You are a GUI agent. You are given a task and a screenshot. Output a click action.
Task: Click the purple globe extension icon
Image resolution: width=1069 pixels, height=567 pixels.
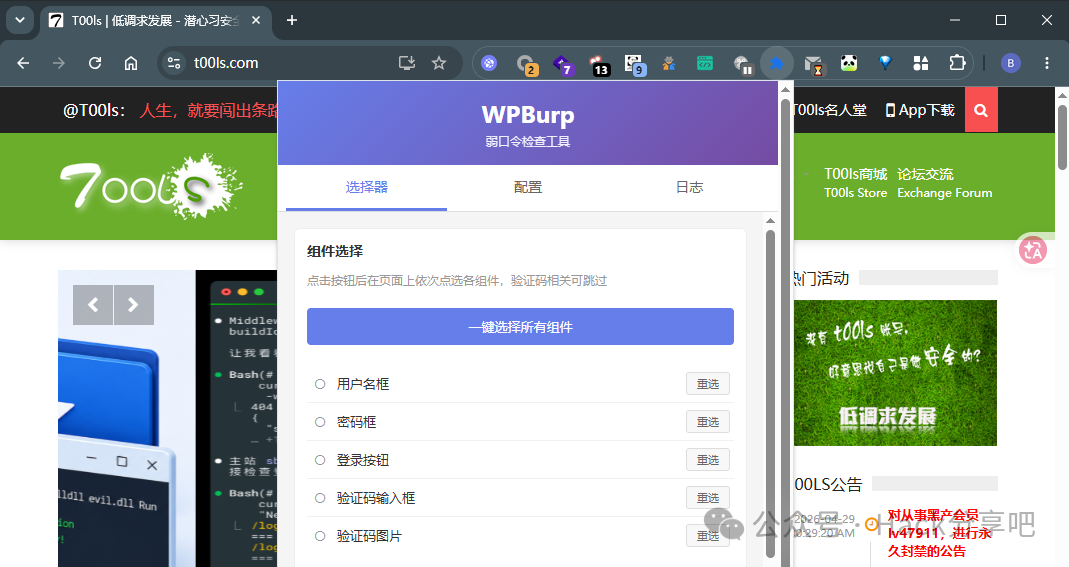coord(489,63)
